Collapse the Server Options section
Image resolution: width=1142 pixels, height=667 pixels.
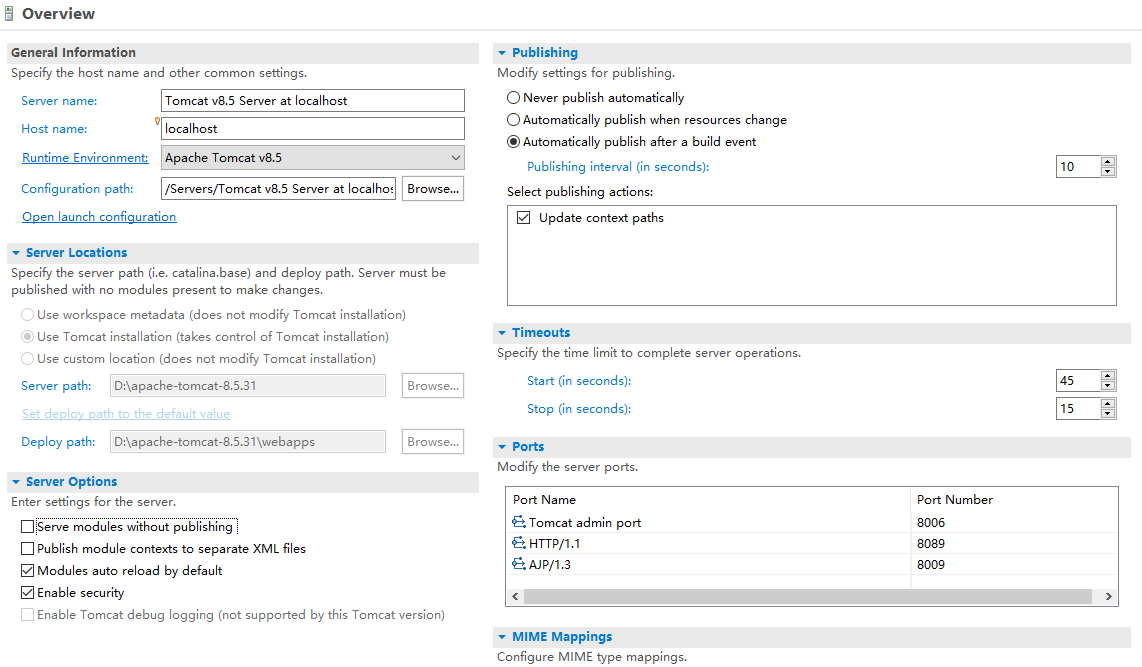pyautogui.click(x=16, y=482)
